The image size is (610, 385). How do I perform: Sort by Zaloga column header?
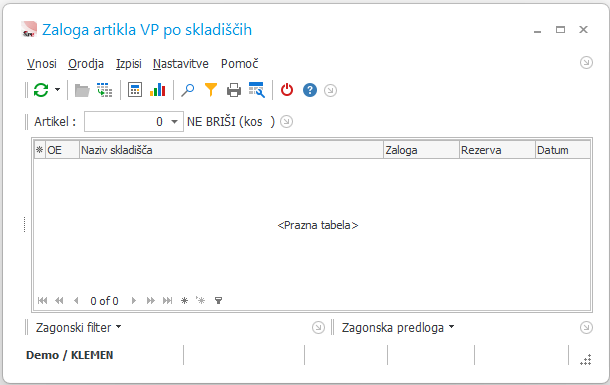tap(421, 150)
